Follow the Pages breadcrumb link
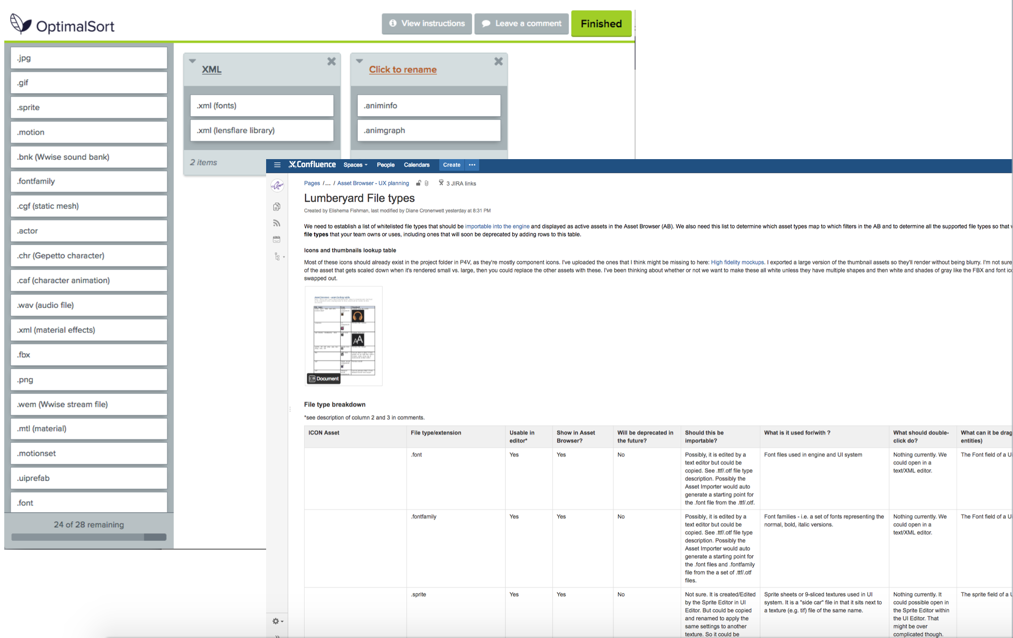 312,183
